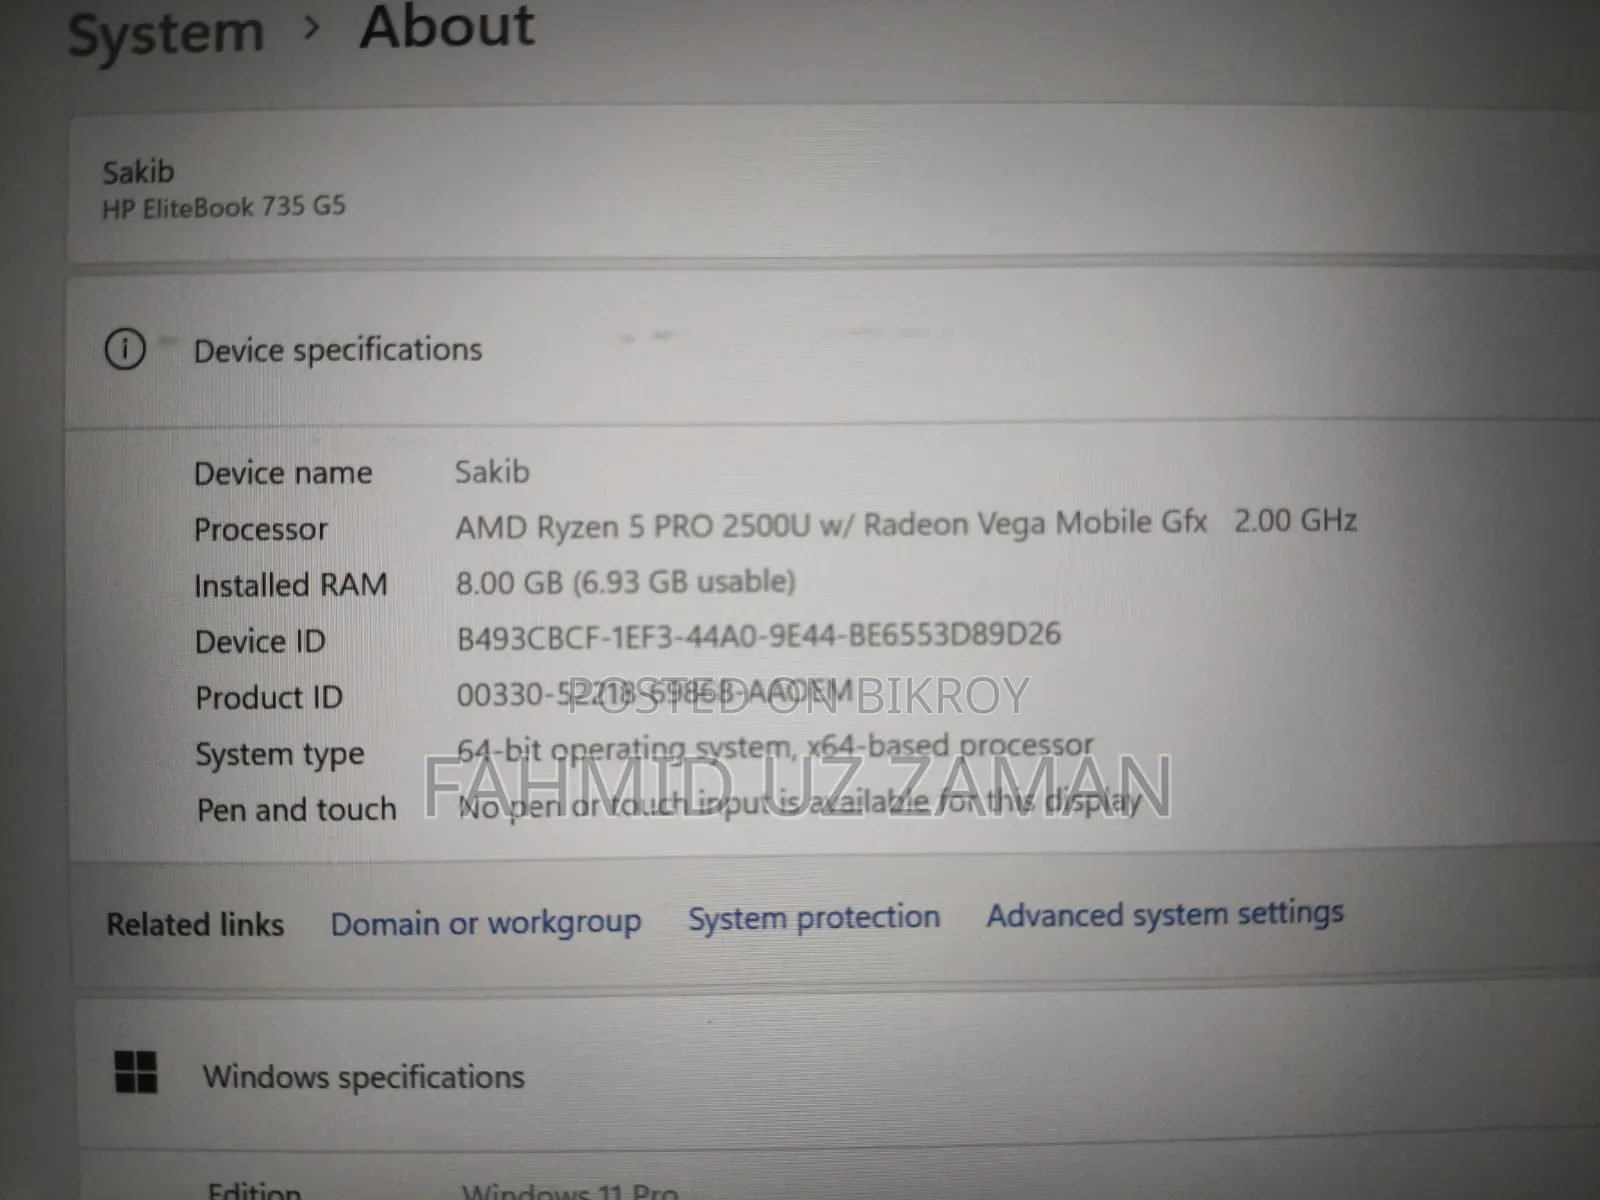Click the 'Sakib' title in top card
The image size is (1600, 1200).
pyautogui.click(x=138, y=172)
